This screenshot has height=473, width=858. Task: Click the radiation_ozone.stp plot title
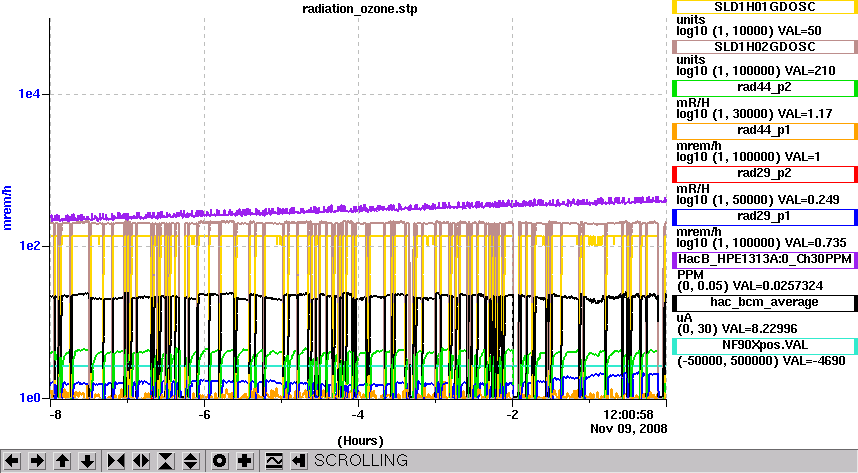360,9
